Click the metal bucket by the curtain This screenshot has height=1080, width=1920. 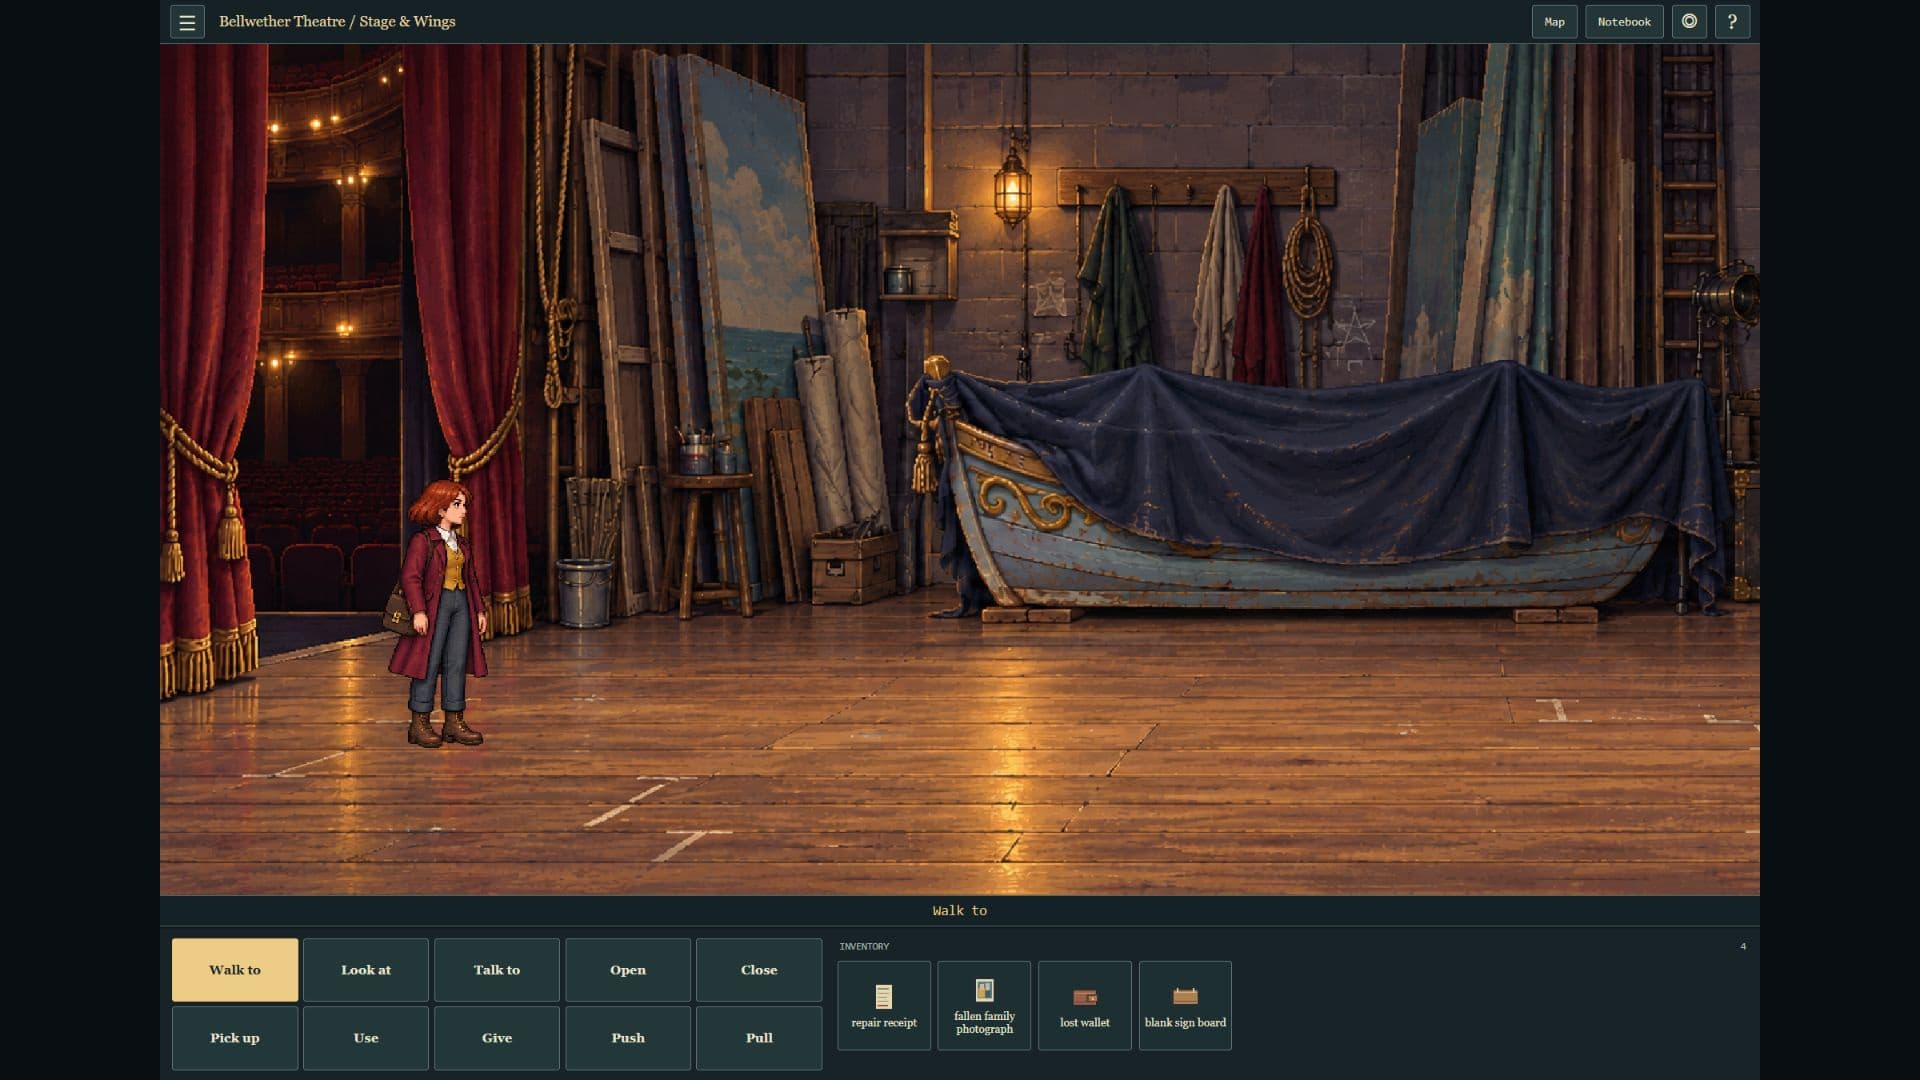585,592
